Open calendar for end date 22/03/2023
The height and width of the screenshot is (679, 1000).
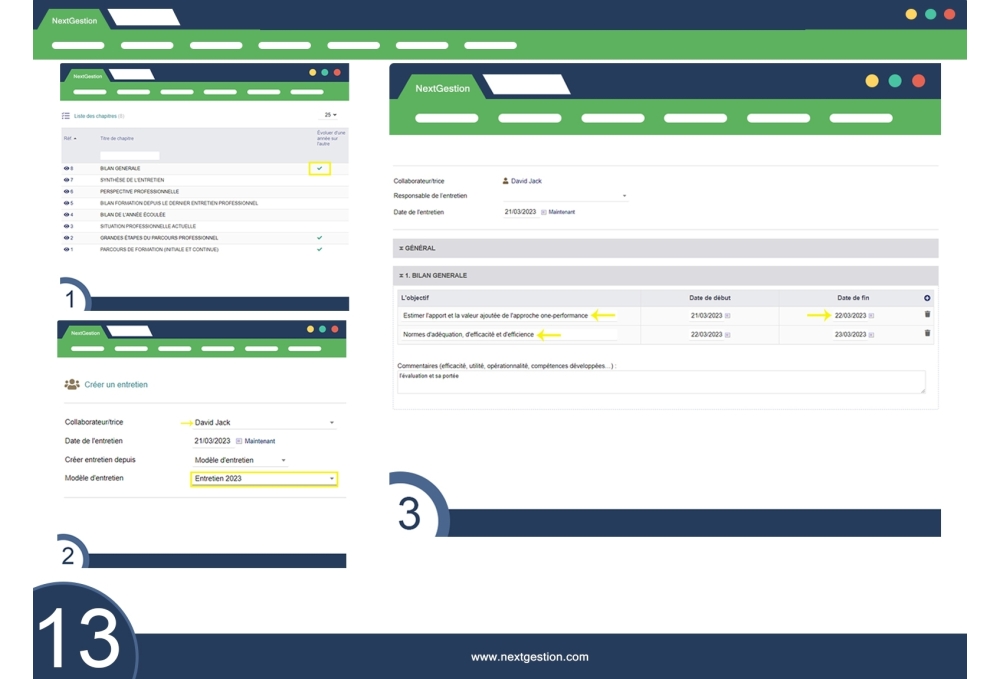tap(871, 316)
